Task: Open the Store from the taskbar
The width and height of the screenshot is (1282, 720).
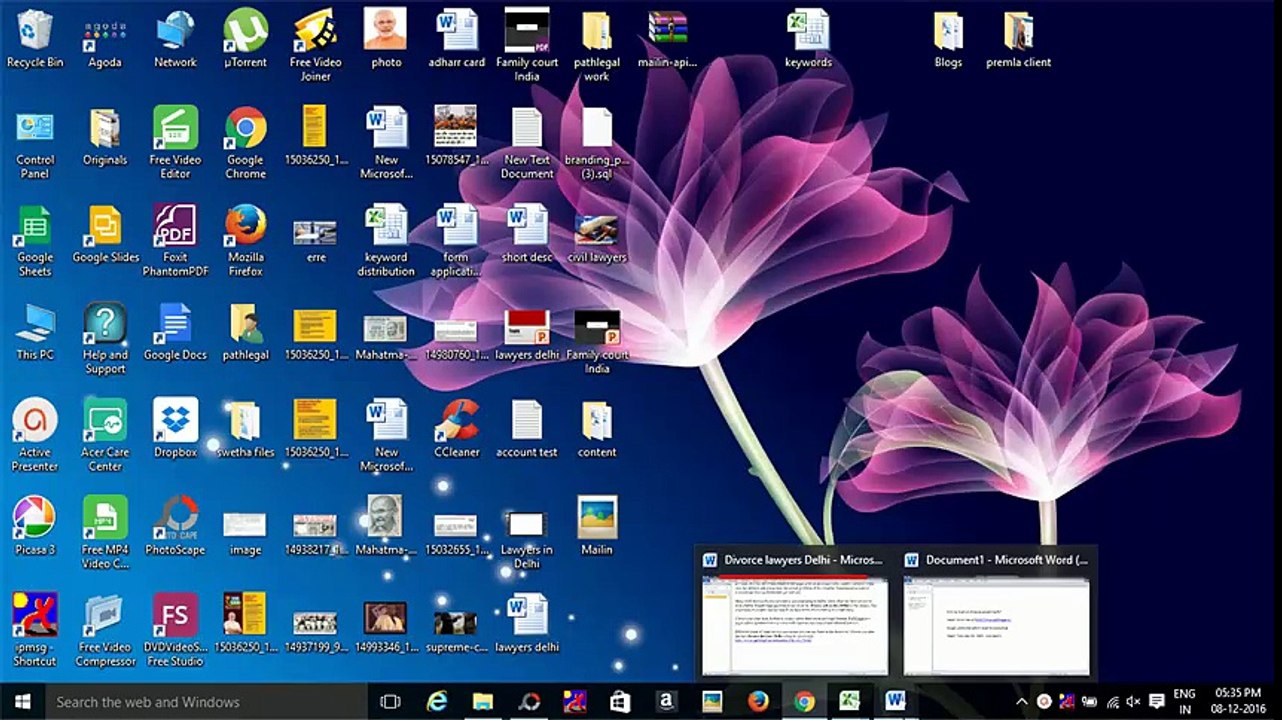Action: [620, 701]
